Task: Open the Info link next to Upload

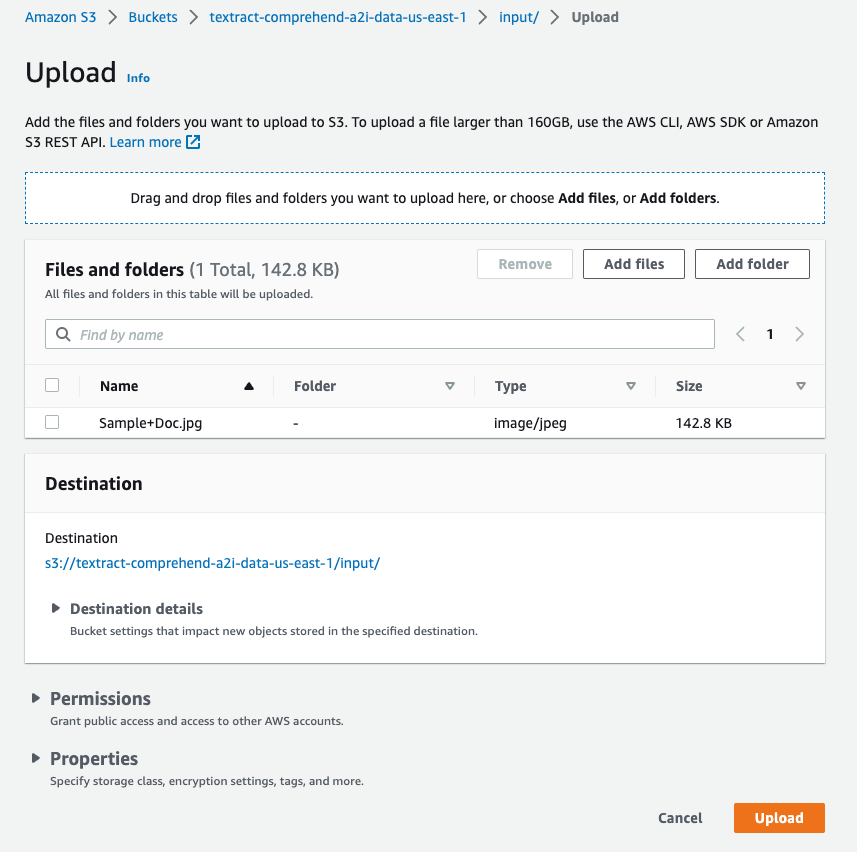Action: [x=138, y=78]
